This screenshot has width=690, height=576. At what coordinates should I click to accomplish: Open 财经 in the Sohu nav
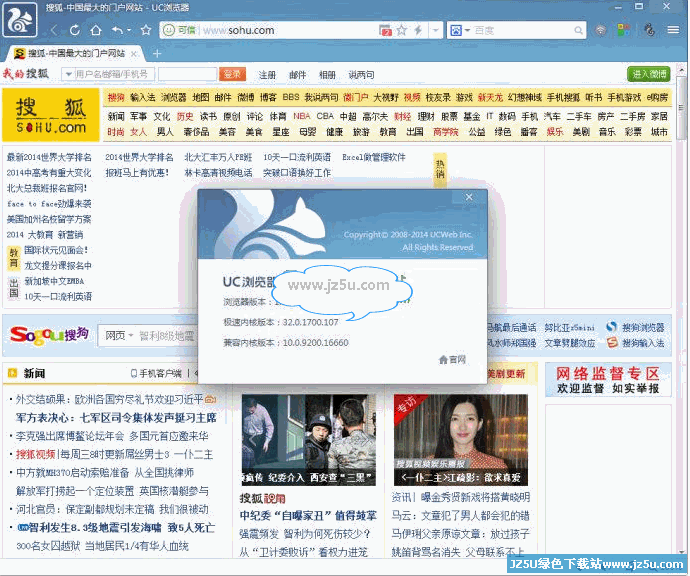(x=403, y=116)
